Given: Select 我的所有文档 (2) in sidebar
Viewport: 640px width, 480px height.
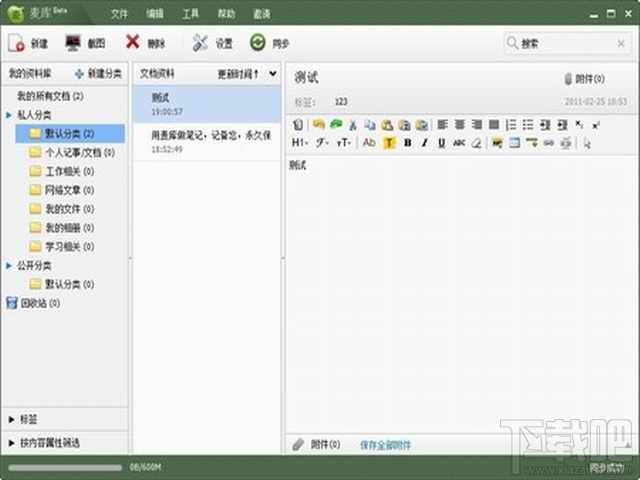Looking at the screenshot, I should [50, 96].
